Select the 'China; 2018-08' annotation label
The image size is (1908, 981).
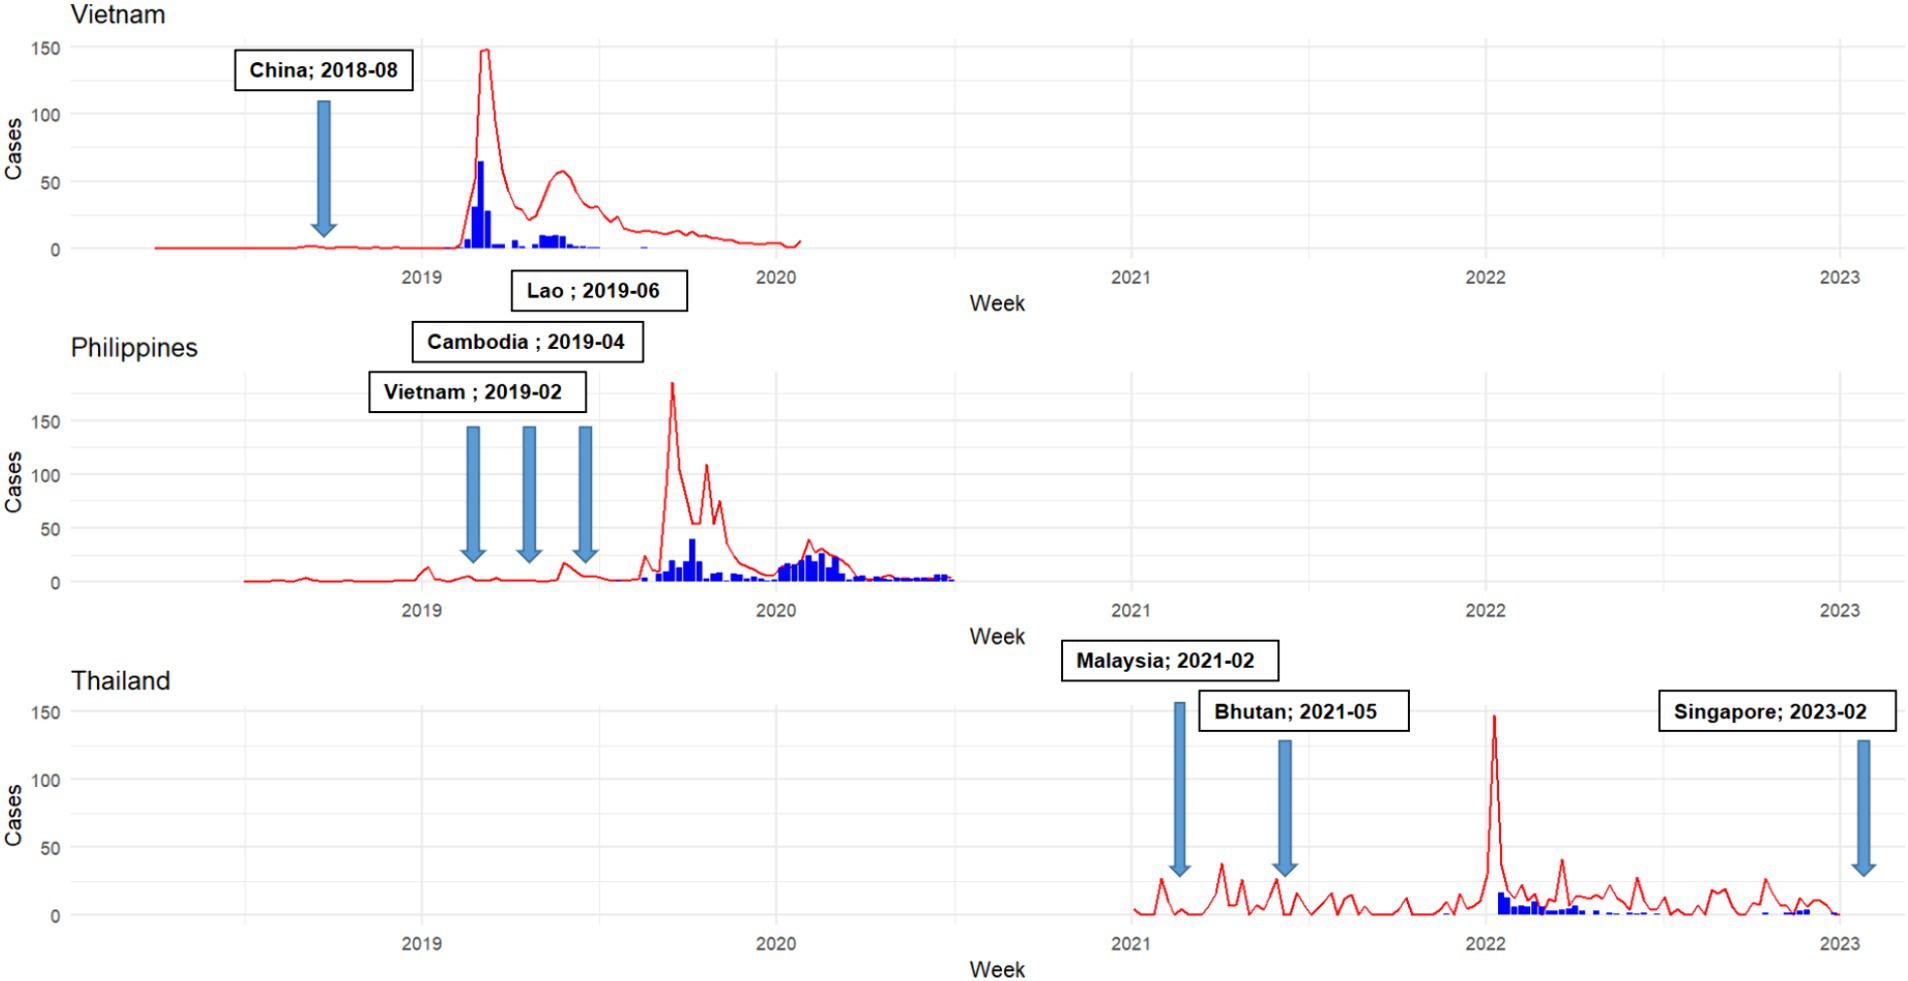pyautogui.click(x=324, y=70)
